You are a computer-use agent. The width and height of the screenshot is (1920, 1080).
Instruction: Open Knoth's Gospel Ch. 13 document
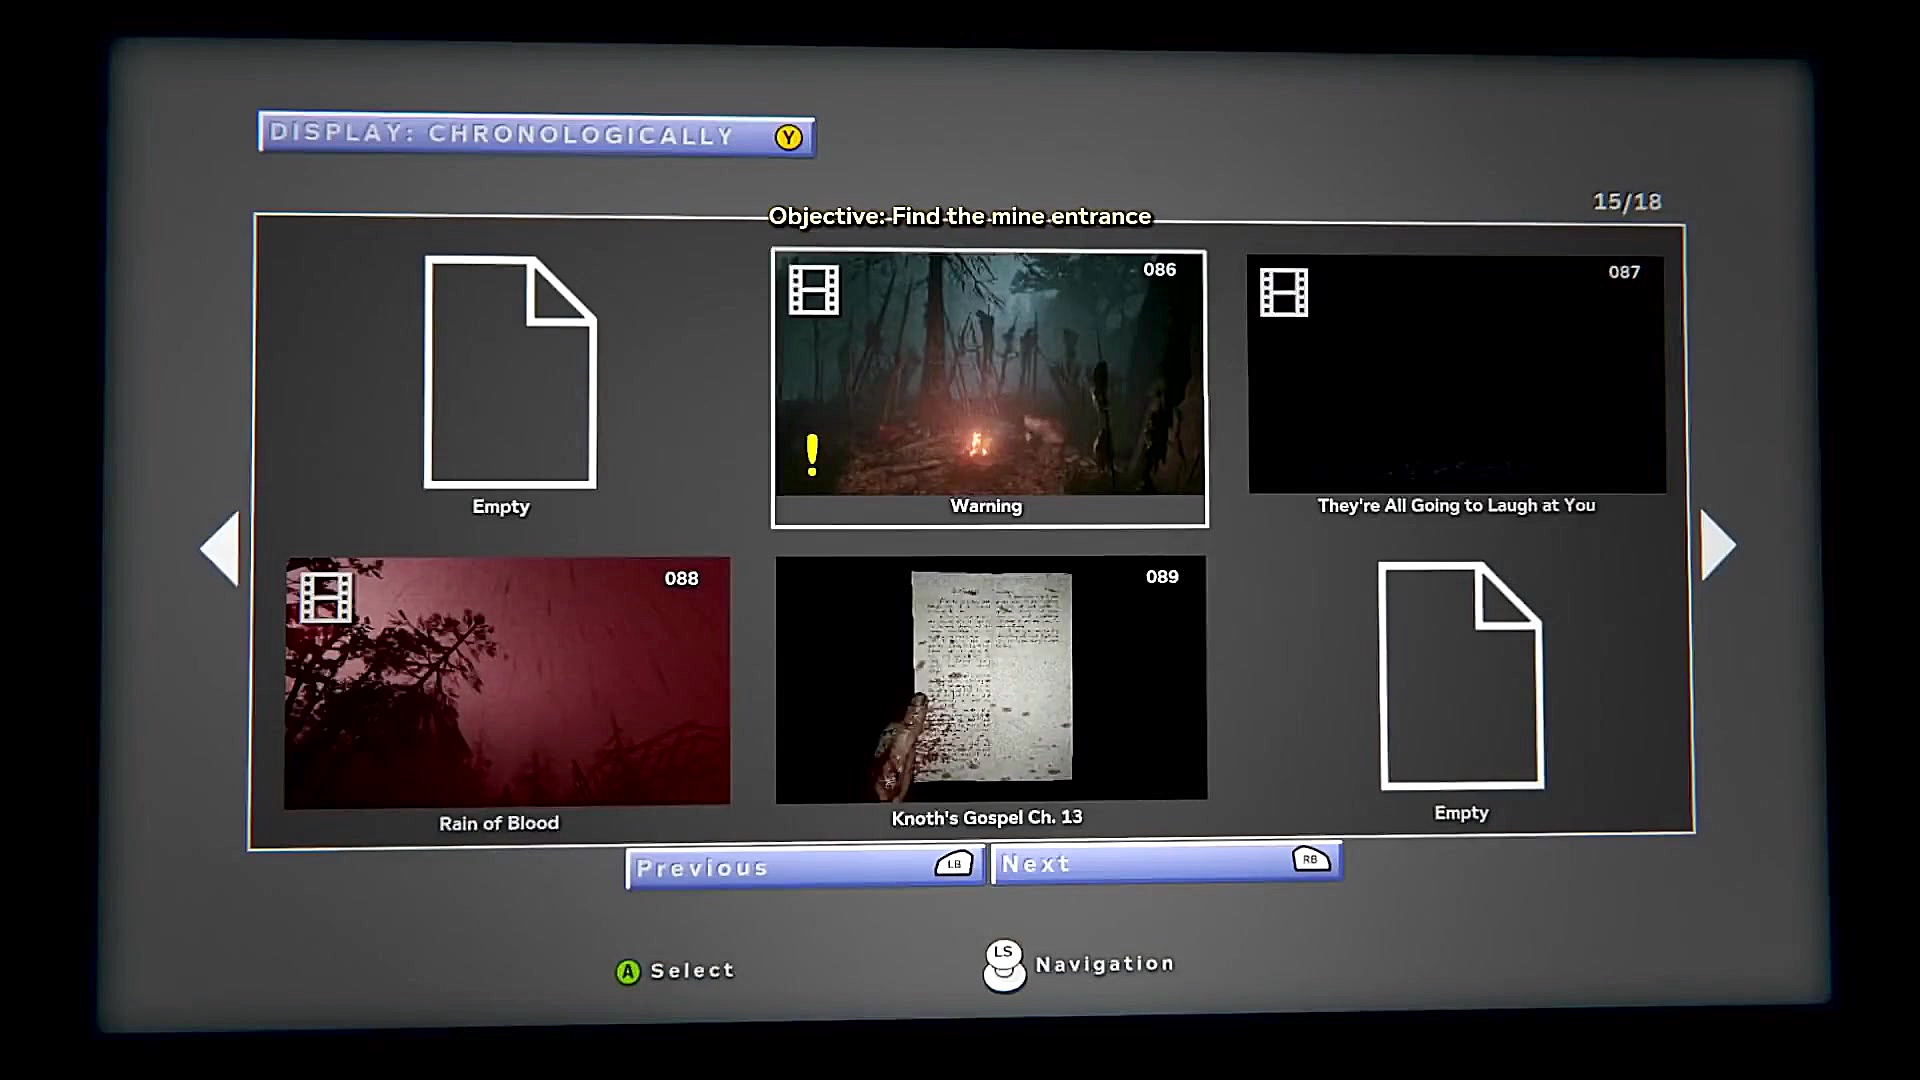(x=990, y=680)
